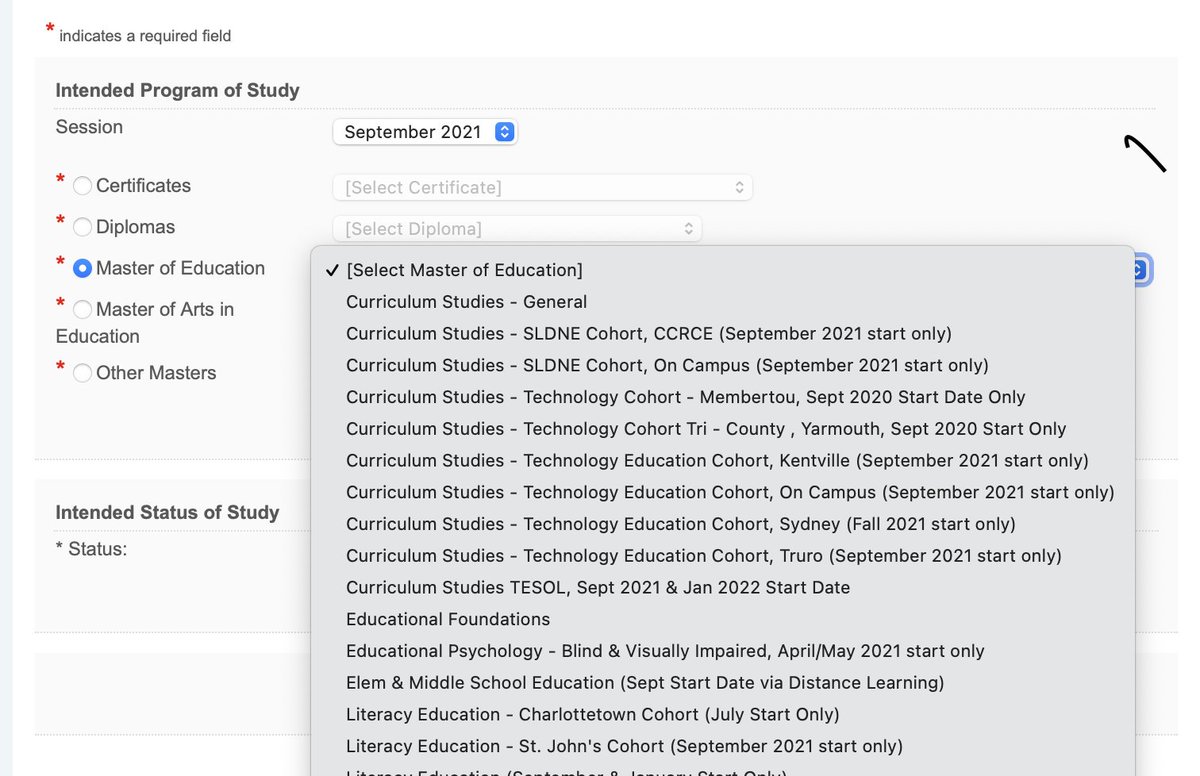Open the Select Diploma dropdown
The width and height of the screenshot is (1200, 776).
(x=517, y=229)
